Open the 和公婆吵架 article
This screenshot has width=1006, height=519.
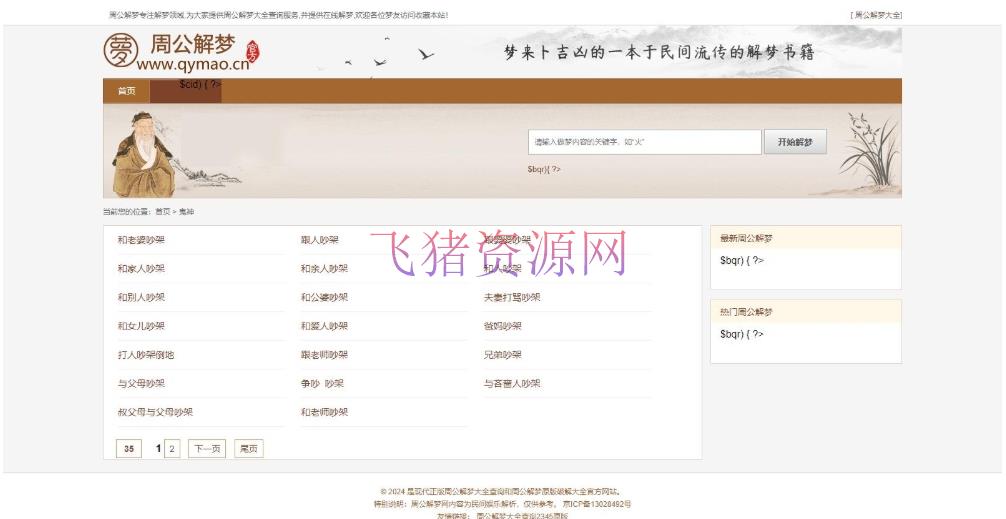(325, 298)
